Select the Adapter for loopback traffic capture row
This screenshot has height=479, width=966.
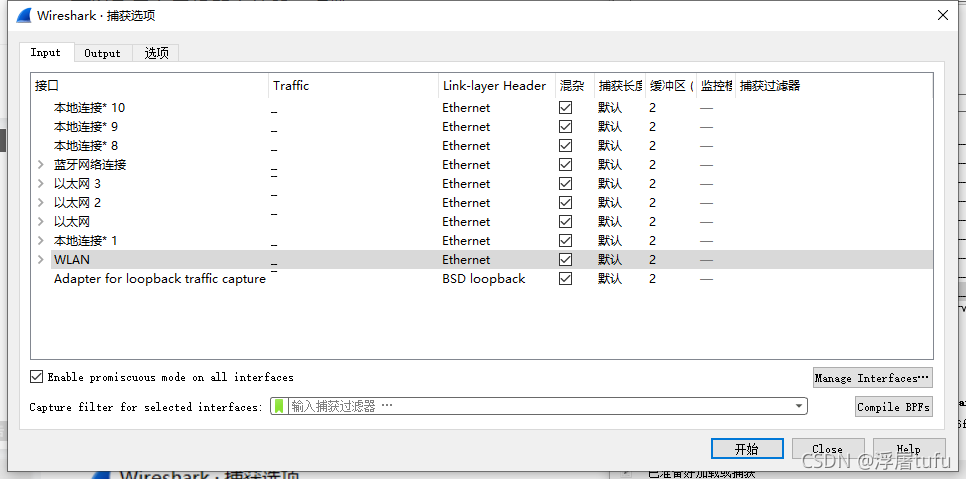[x=160, y=279]
